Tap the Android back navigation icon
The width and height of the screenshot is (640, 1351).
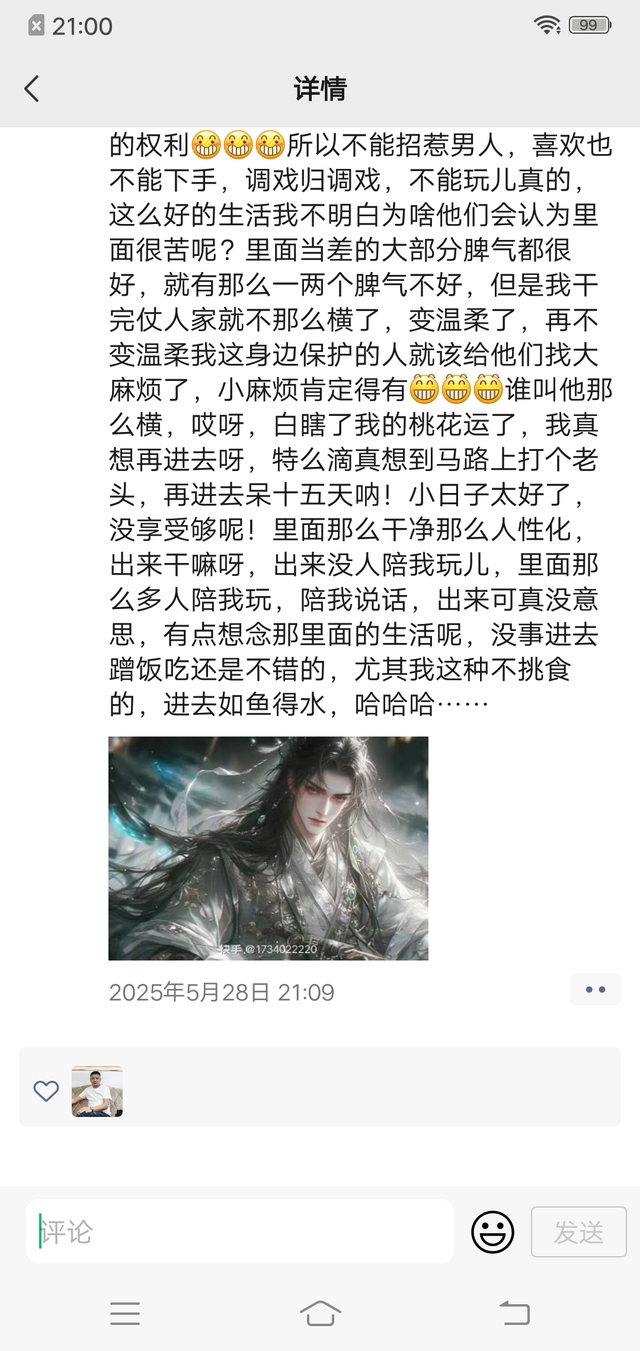coord(515,1313)
